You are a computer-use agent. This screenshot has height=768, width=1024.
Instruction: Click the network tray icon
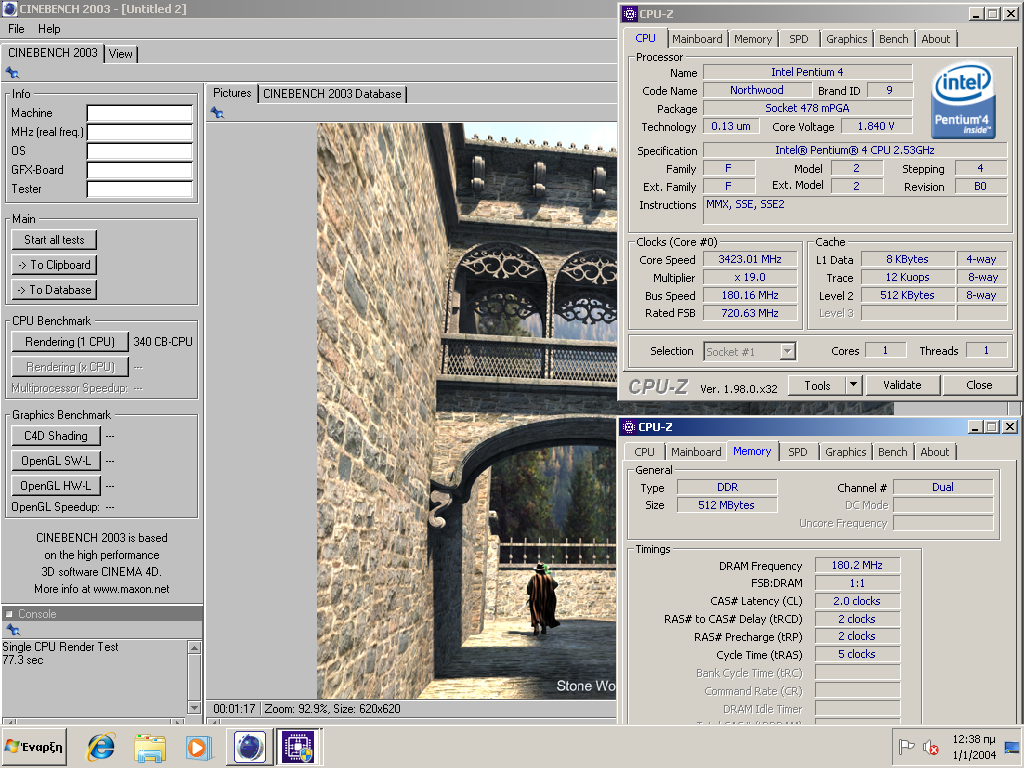pyautogui.click(x=1012, y=747)
